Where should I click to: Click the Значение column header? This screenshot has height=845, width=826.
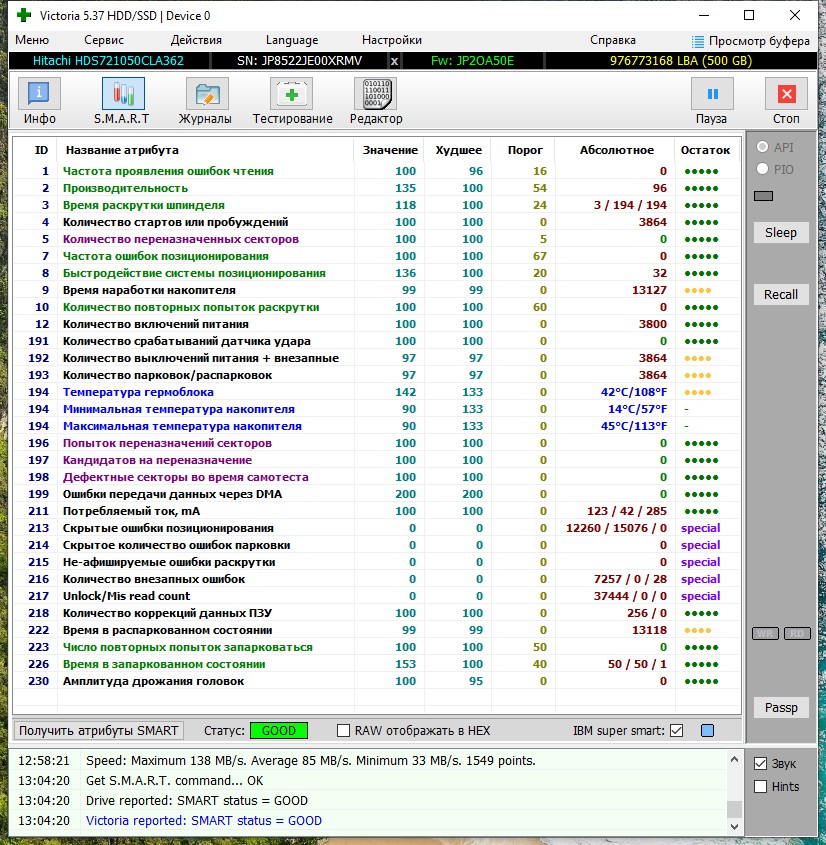pos(390,150)
